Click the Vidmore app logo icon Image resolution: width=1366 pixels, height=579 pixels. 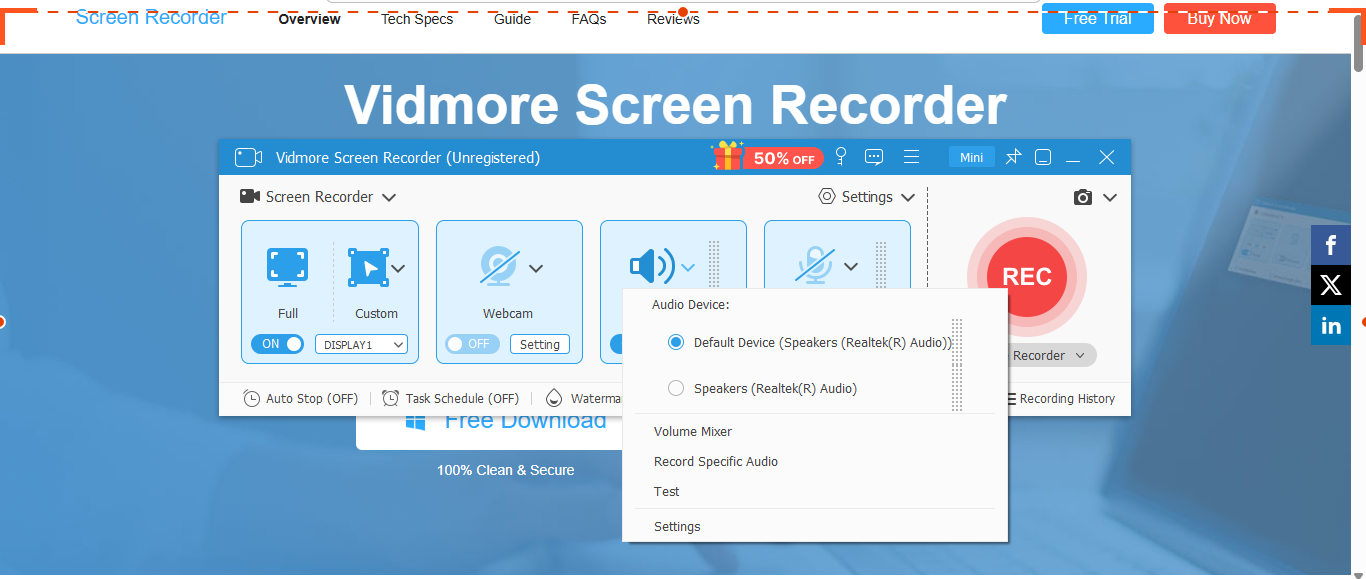(x=248, y=157)
